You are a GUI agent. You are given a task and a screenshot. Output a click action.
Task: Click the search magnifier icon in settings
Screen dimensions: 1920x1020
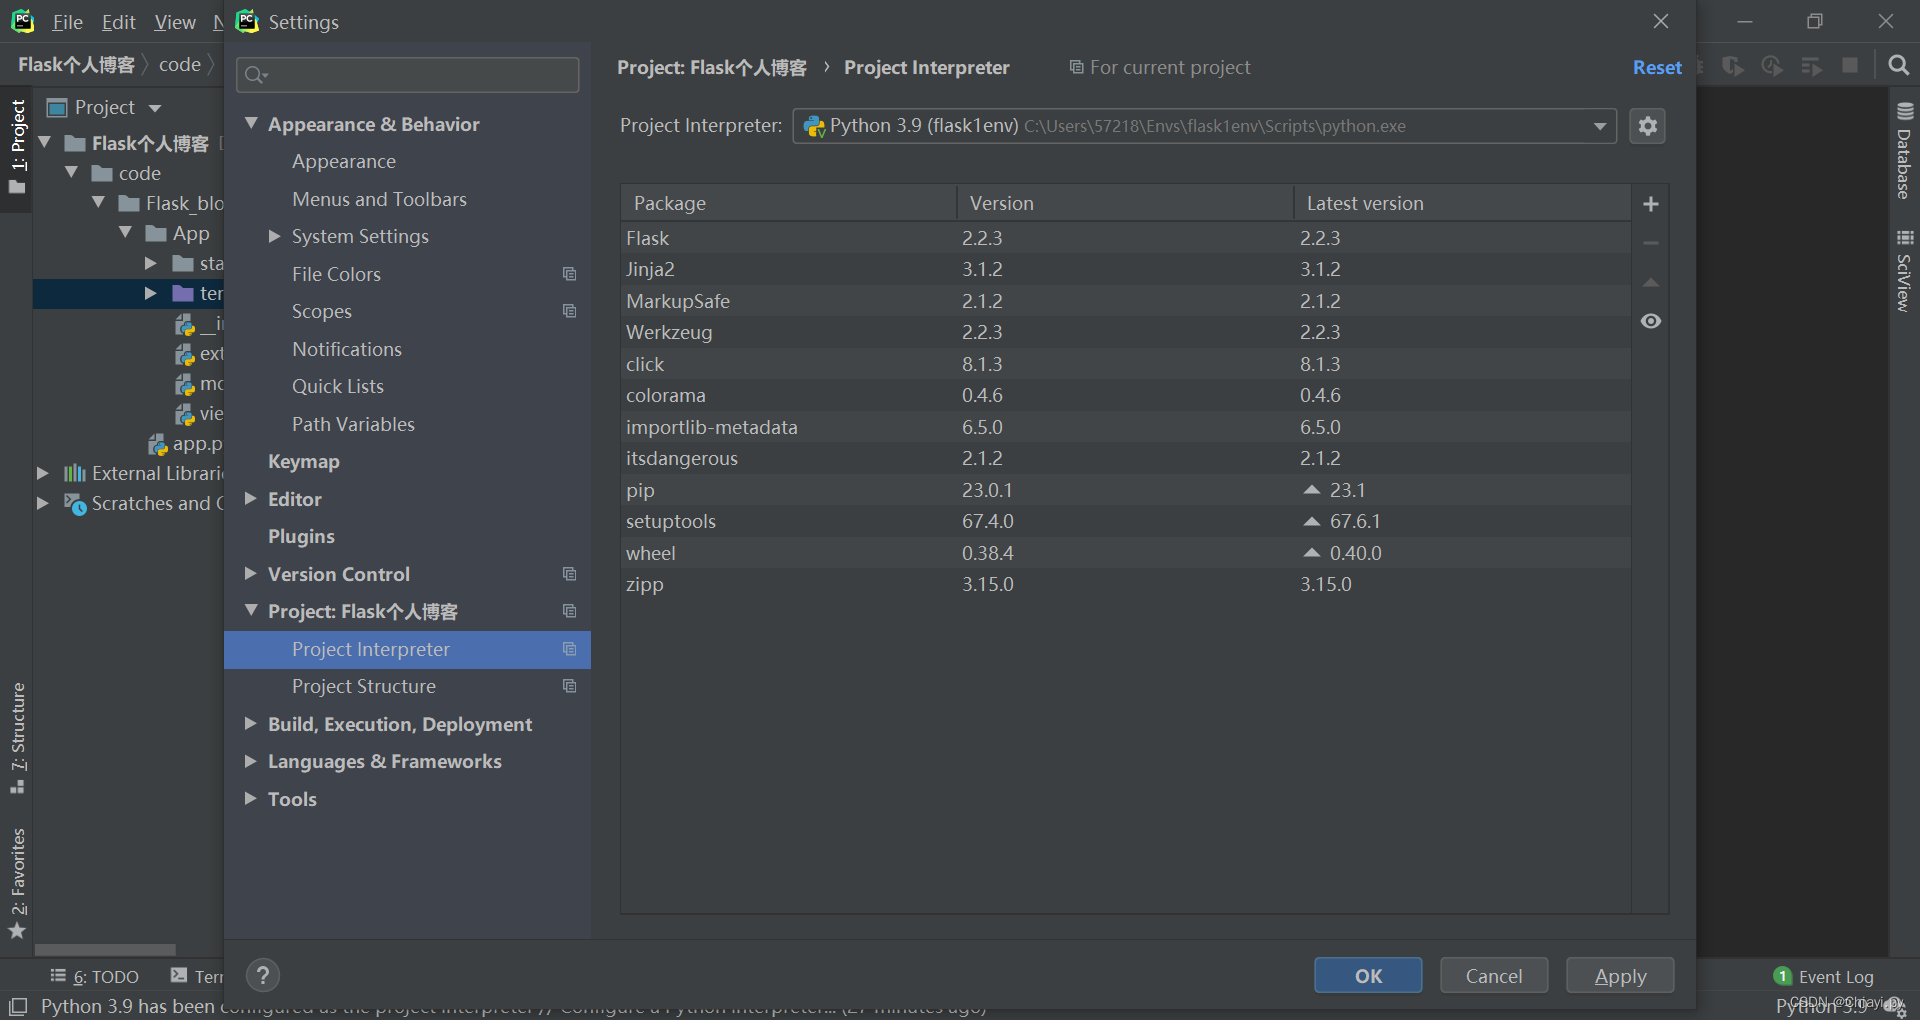256,75
